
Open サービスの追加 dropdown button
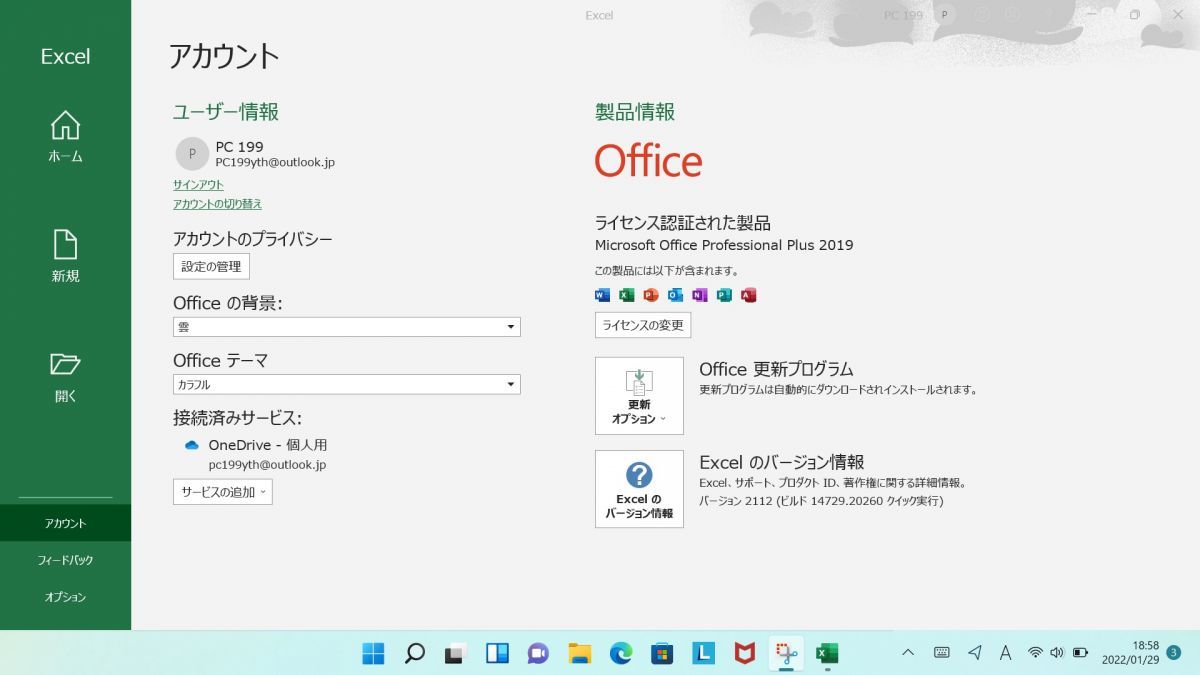pos(223,492)
